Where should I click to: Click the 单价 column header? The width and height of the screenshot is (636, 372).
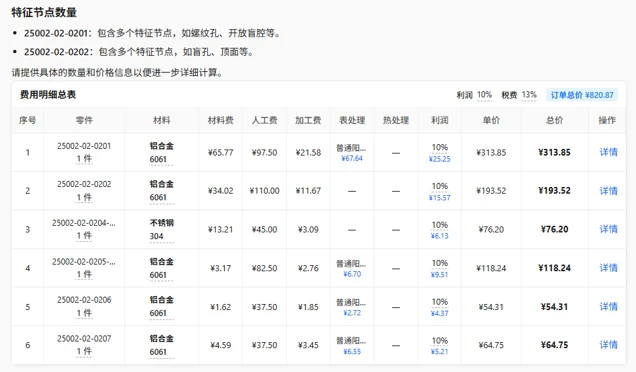click(x=491, y=120)
